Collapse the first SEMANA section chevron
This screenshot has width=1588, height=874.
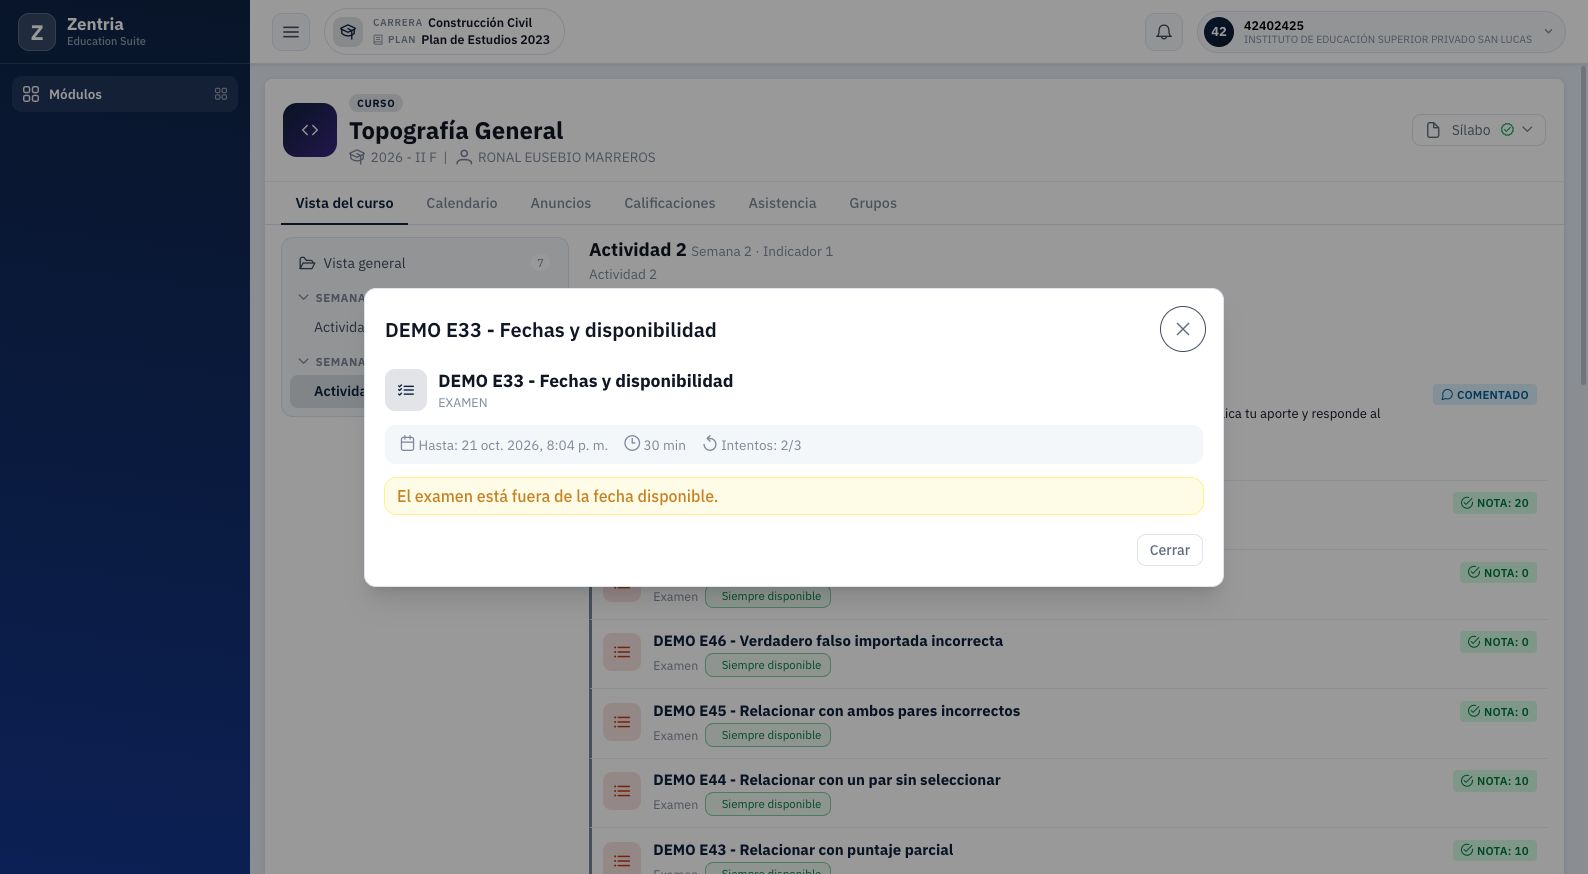click(x=303, y=297)
